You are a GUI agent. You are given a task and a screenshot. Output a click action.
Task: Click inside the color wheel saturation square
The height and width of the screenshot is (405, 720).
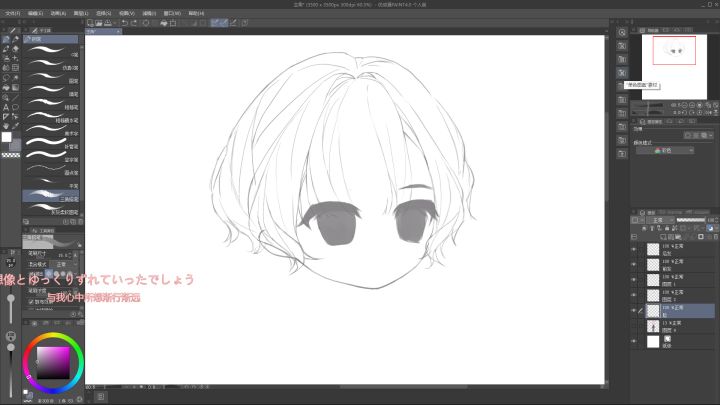[53, 363]
